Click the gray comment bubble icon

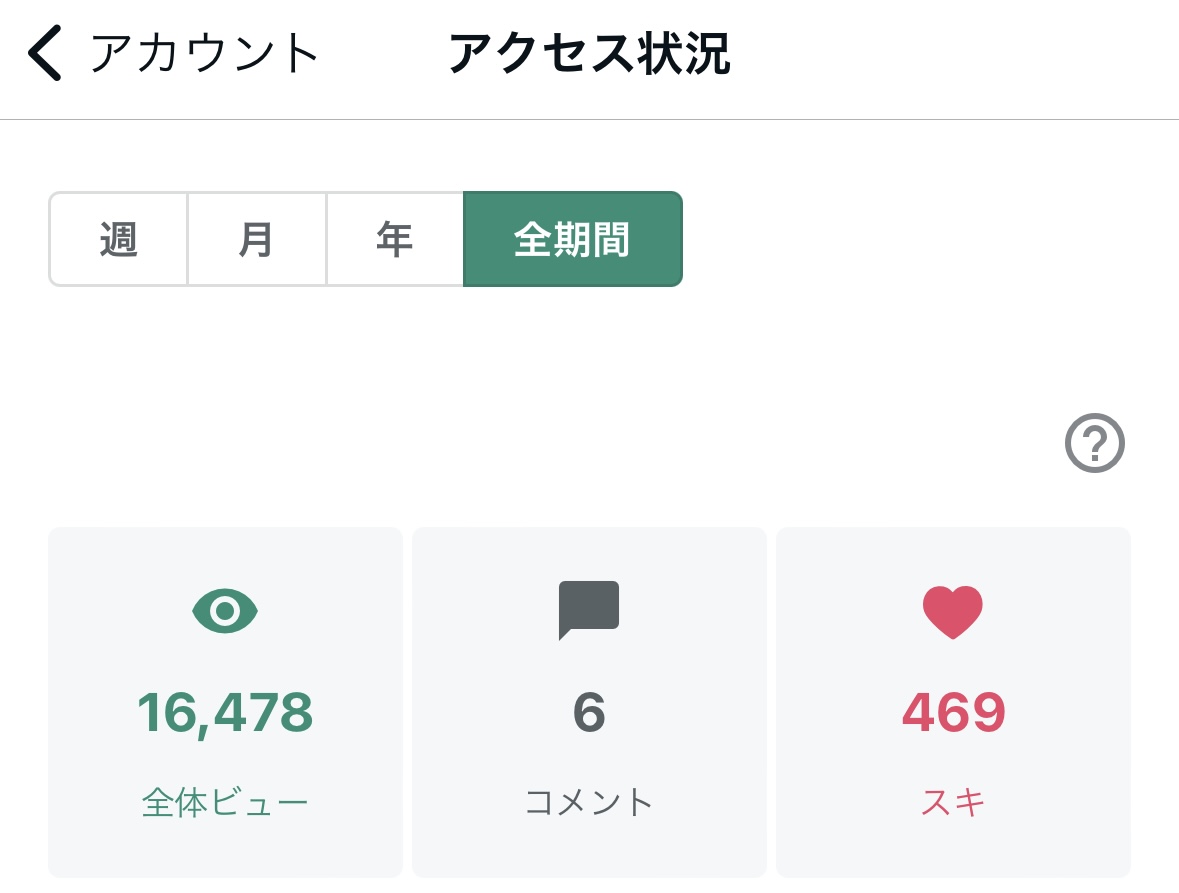589,610
